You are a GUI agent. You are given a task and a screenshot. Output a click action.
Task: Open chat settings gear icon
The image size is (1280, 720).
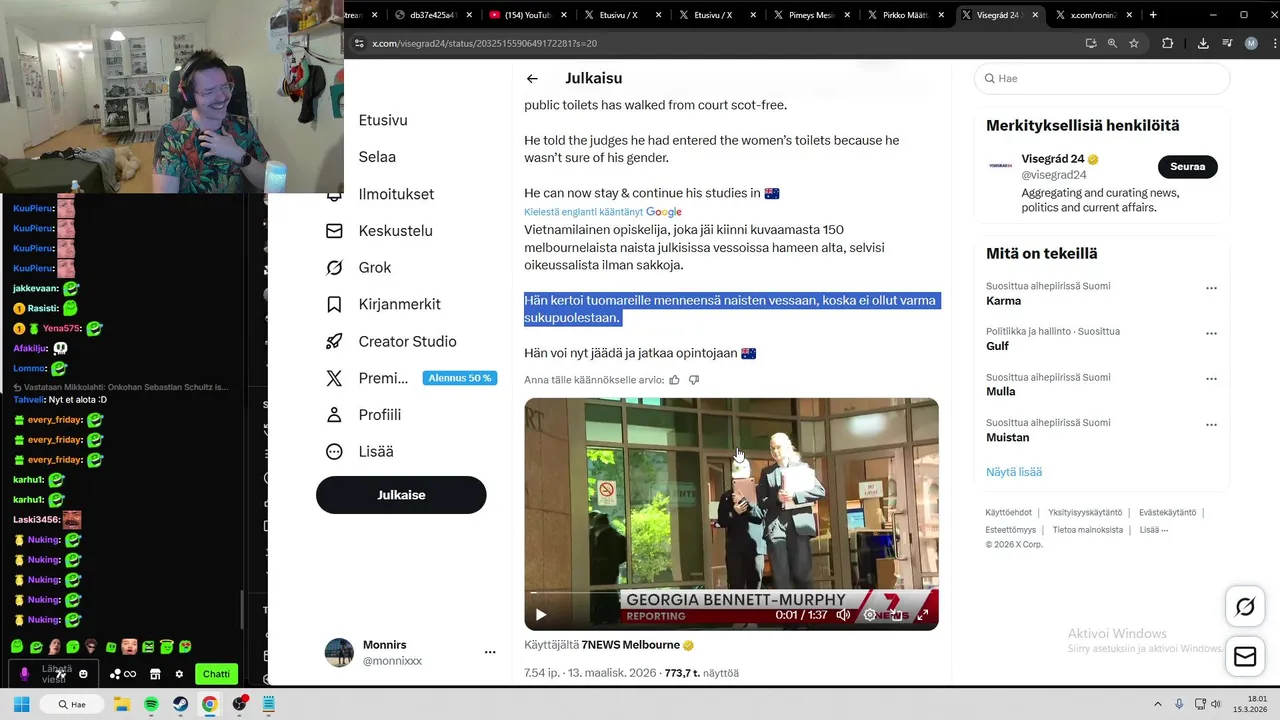coord(179,674)
